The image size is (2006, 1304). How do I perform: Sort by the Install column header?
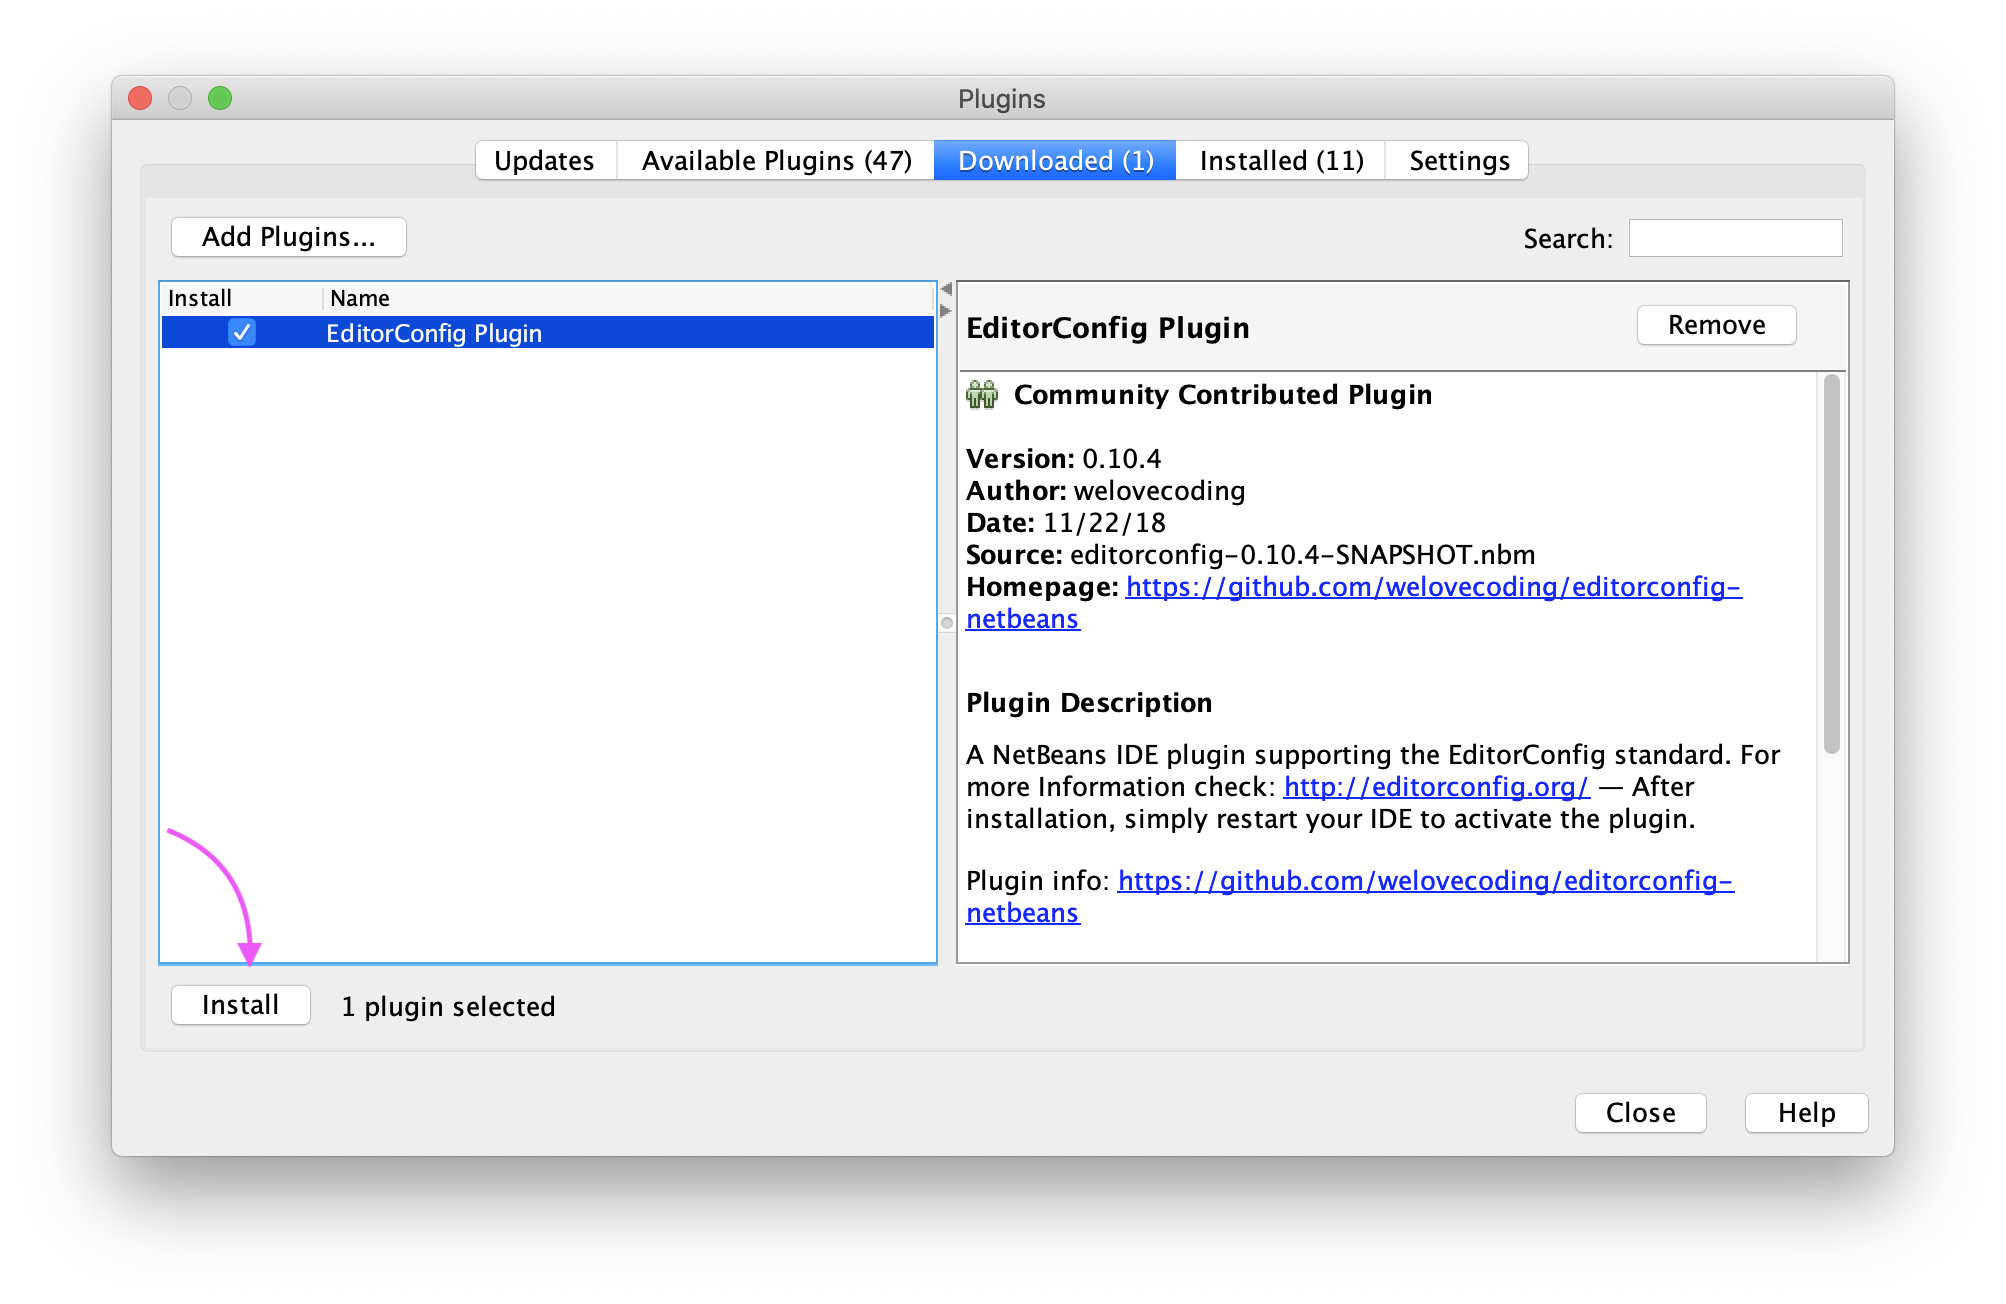(x=241, y=298)
